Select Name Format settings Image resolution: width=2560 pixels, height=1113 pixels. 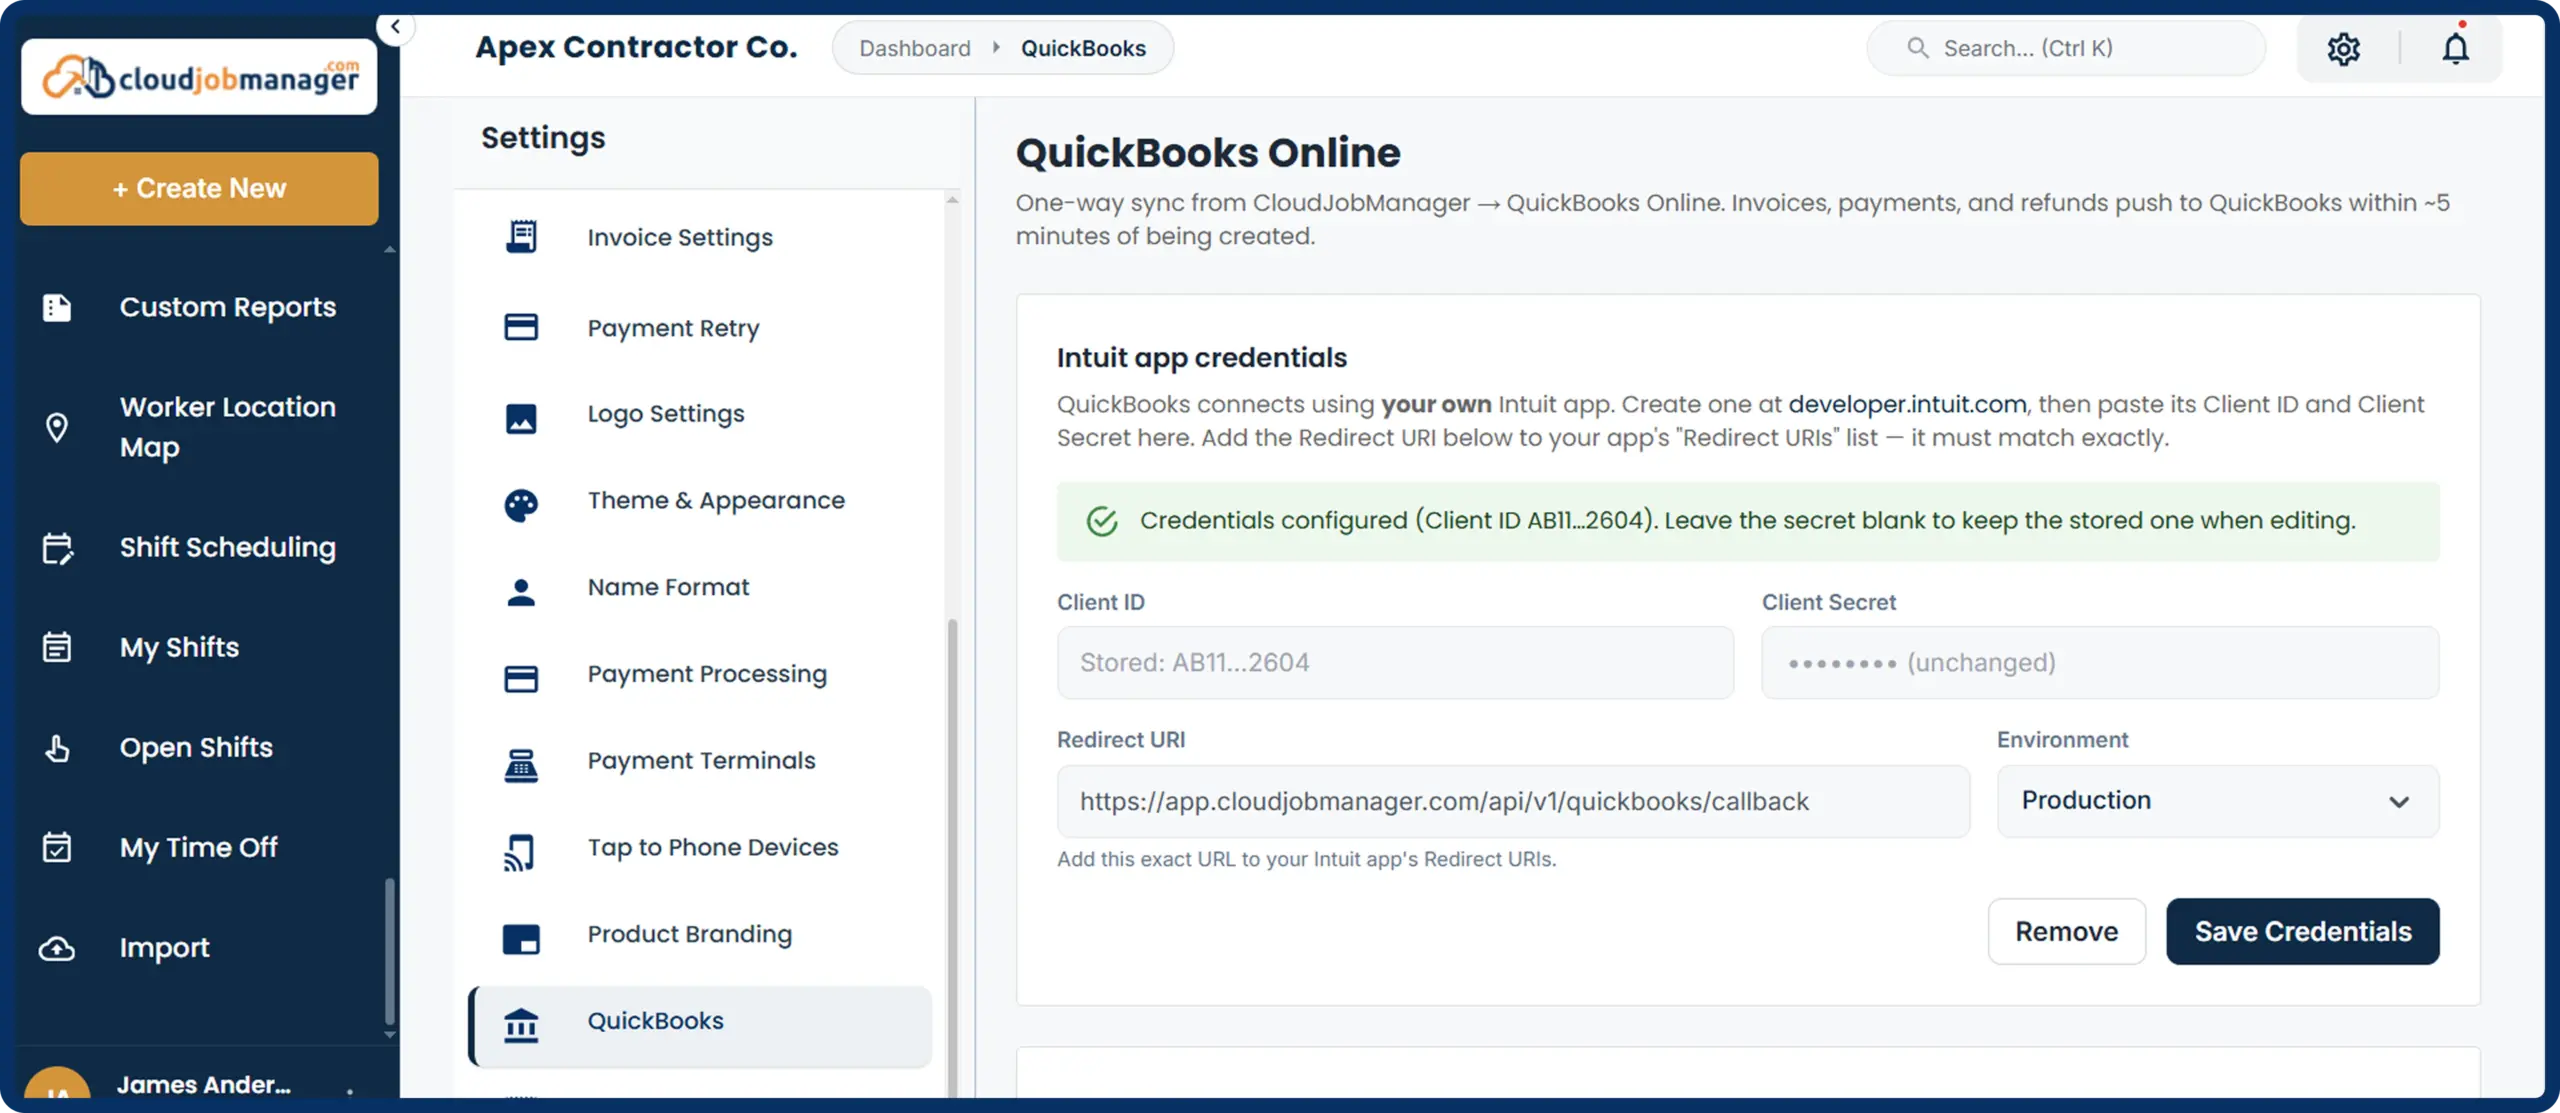coord(700,587)
